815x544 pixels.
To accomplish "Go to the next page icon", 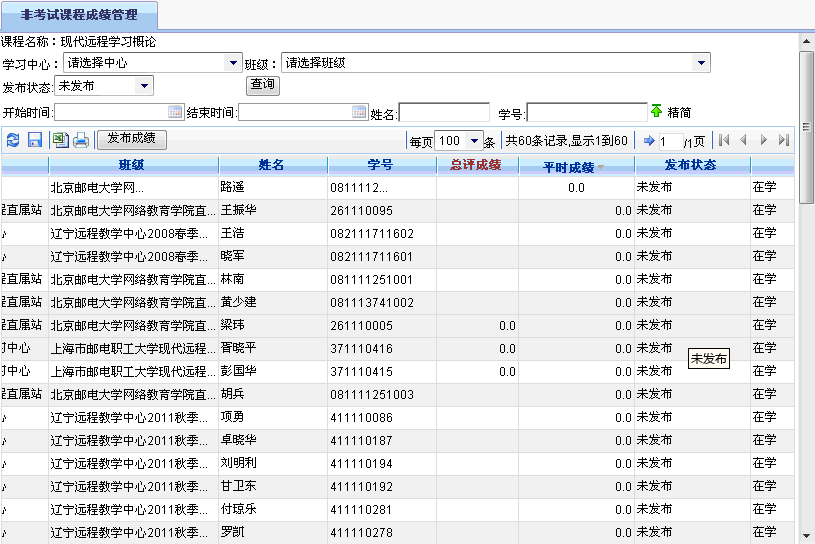I will [x=764, y=140].
